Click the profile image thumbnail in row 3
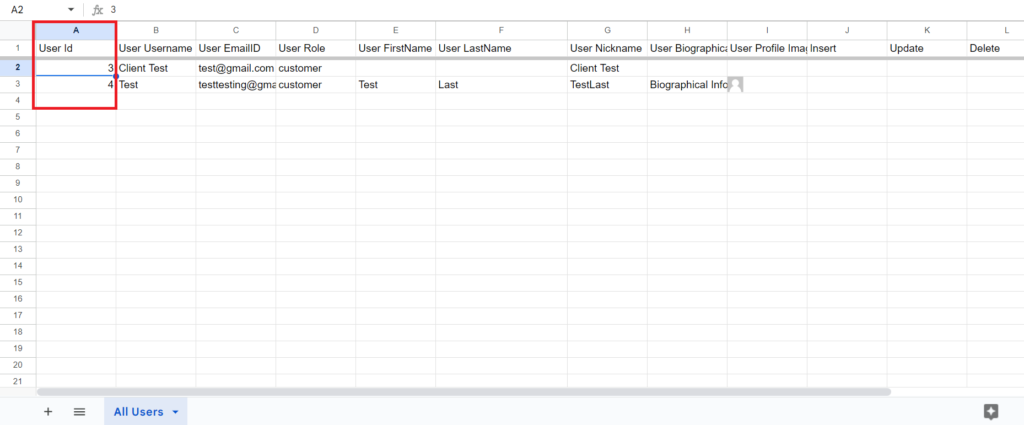The width and height of the screenshot is (1024, 425). coord(735,84)
